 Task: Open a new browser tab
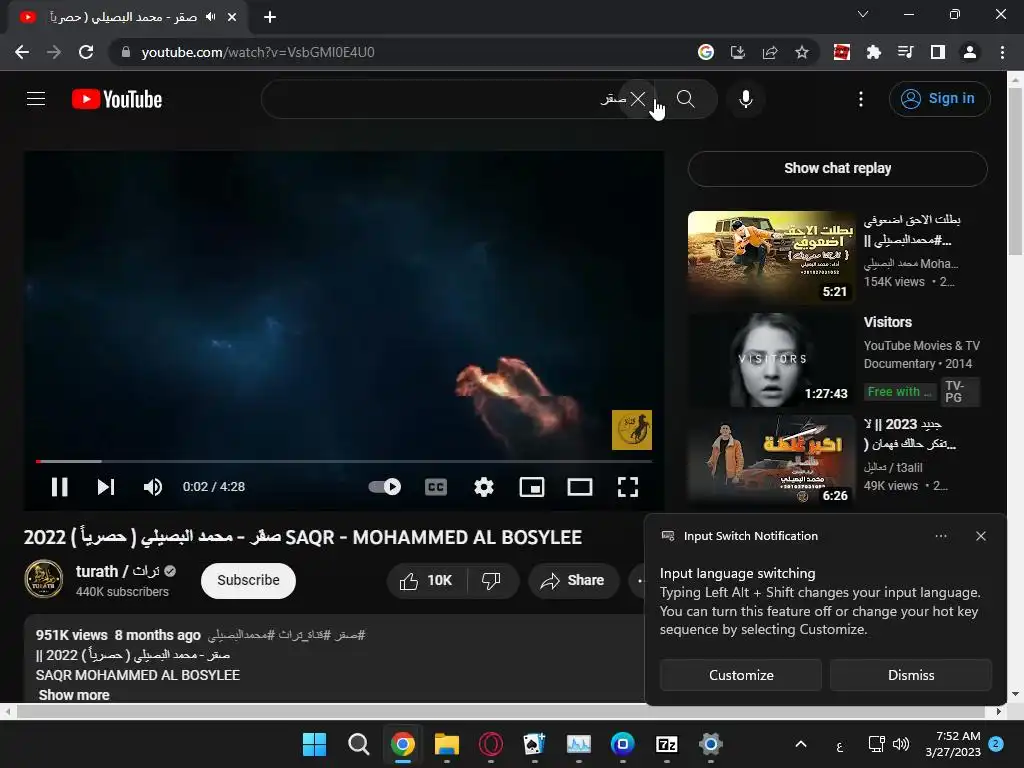click(270, 17)
